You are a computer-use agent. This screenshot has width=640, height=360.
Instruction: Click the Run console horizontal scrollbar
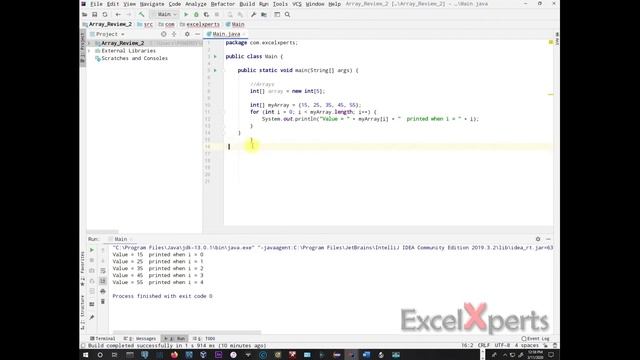tap(187, 332)
